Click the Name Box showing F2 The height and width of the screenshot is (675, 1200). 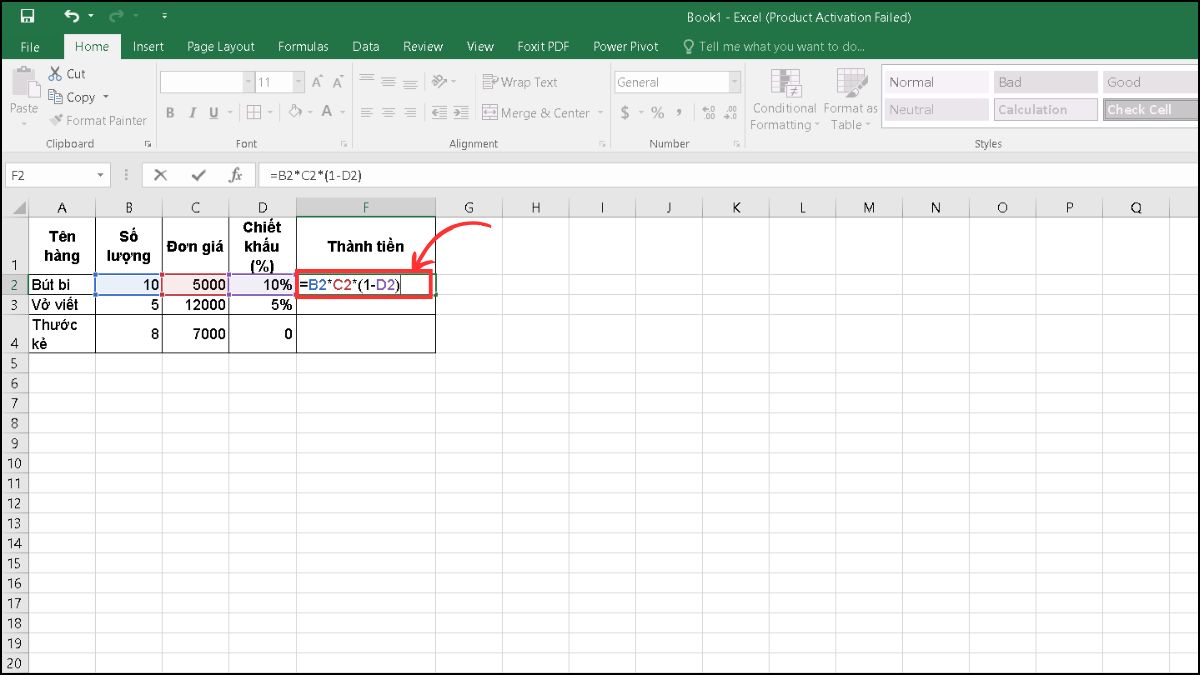[50, 174]
